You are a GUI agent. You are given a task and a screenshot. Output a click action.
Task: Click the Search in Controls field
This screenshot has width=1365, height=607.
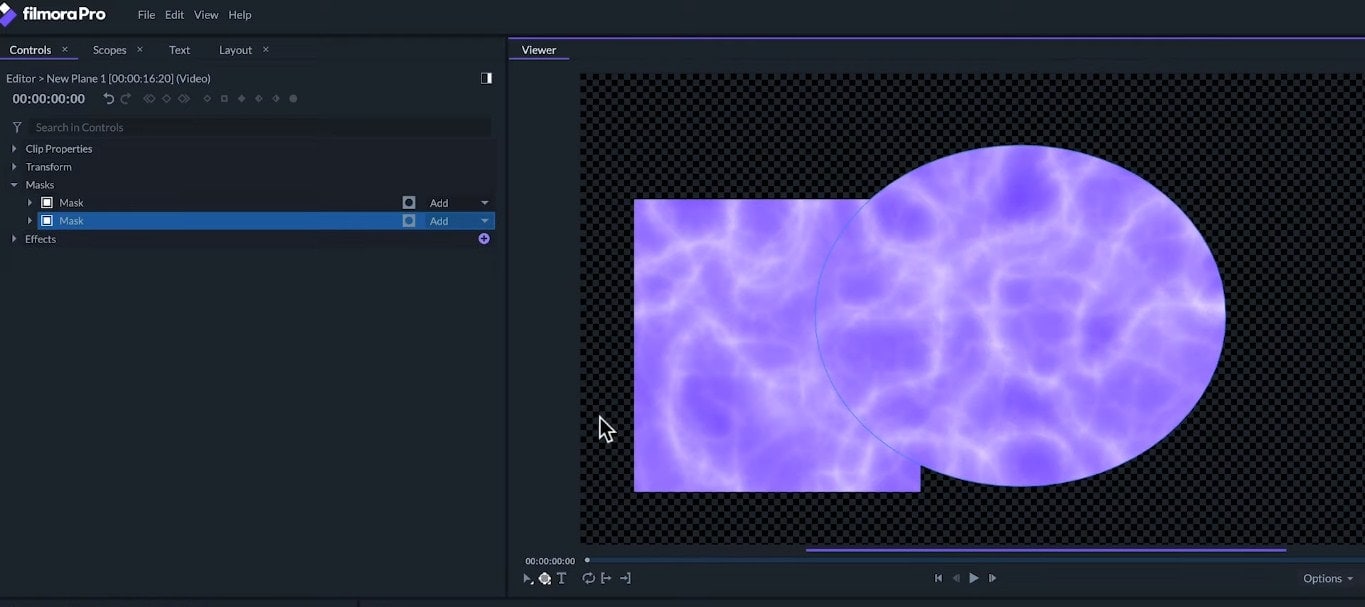pos(260,127)
